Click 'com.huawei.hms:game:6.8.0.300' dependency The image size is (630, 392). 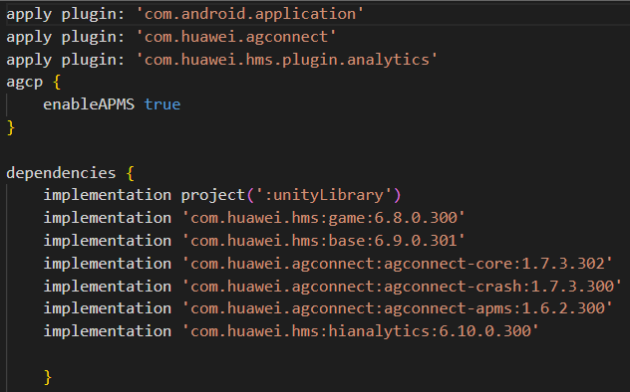click(323, 218)
